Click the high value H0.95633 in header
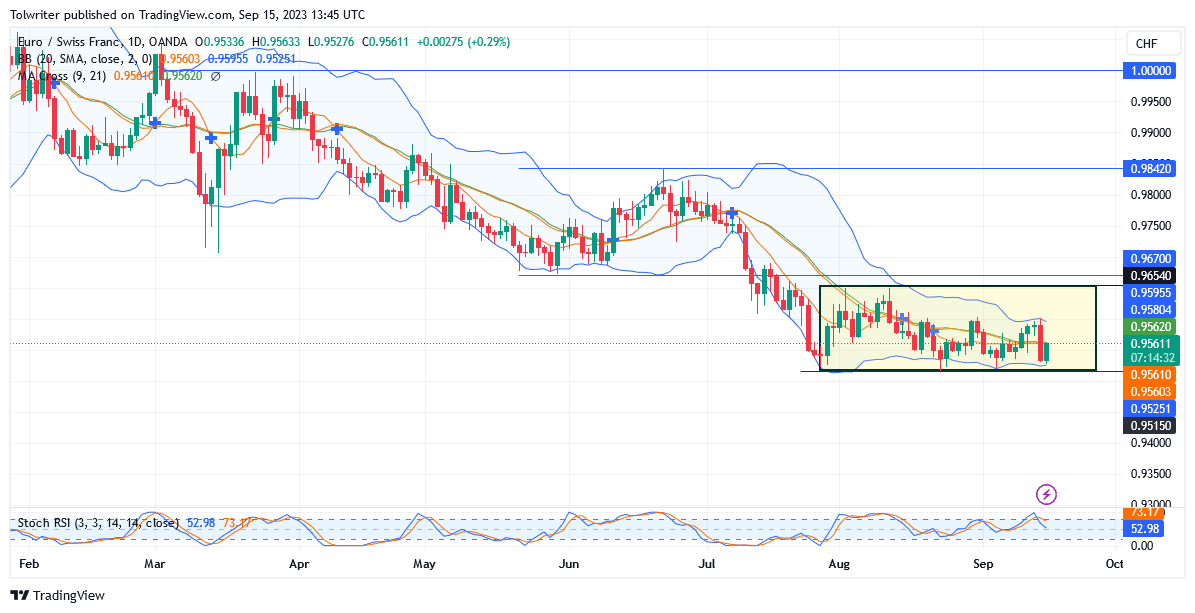Screen dimensions: 1195x613 [x=274, y=43]
